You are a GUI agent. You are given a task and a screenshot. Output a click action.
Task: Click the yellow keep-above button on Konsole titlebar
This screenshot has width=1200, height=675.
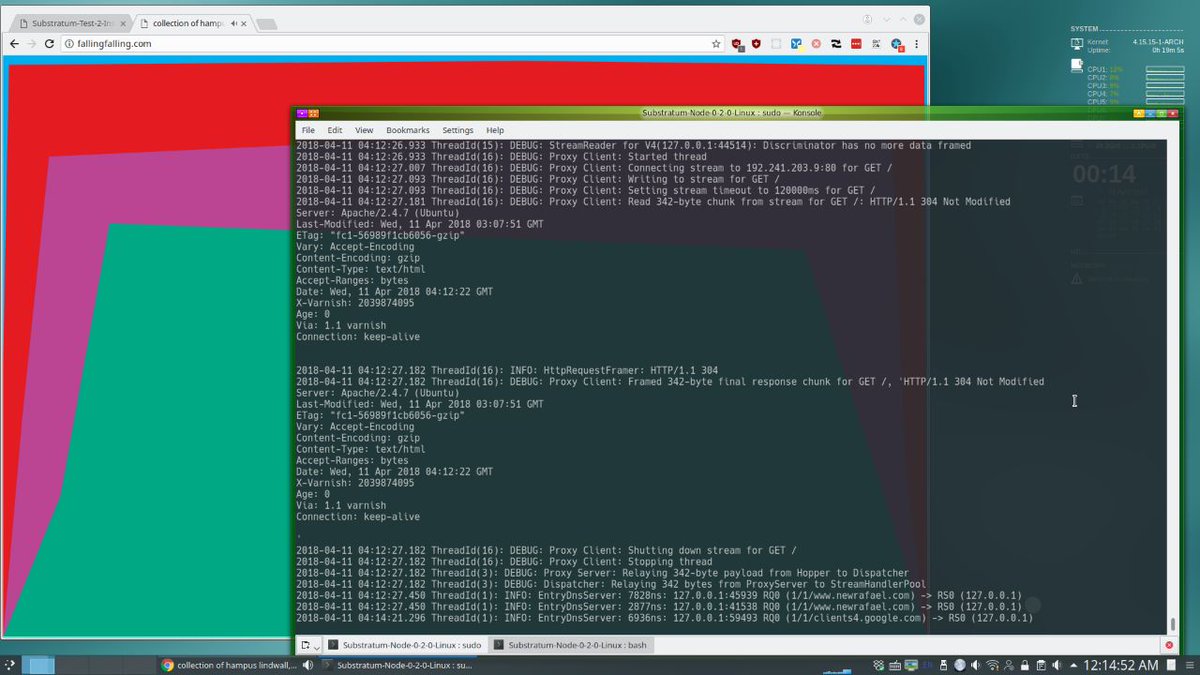1139,114
